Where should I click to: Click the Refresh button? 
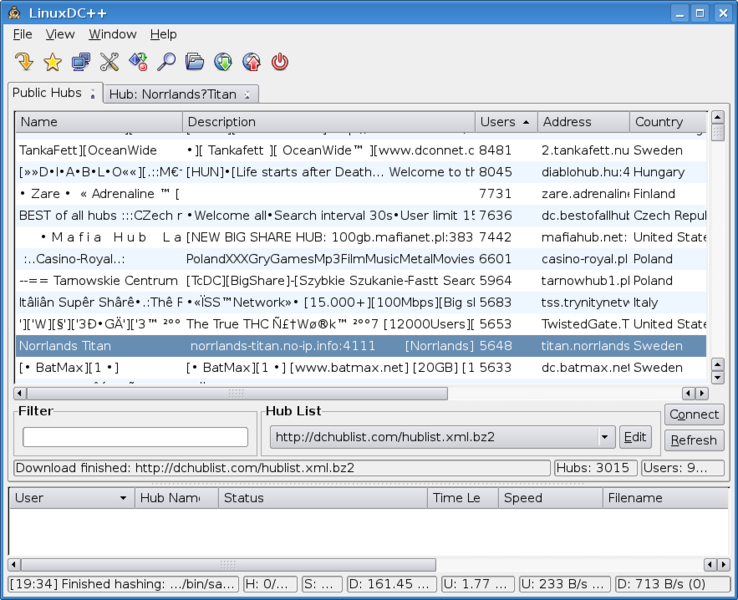[693, 440]
